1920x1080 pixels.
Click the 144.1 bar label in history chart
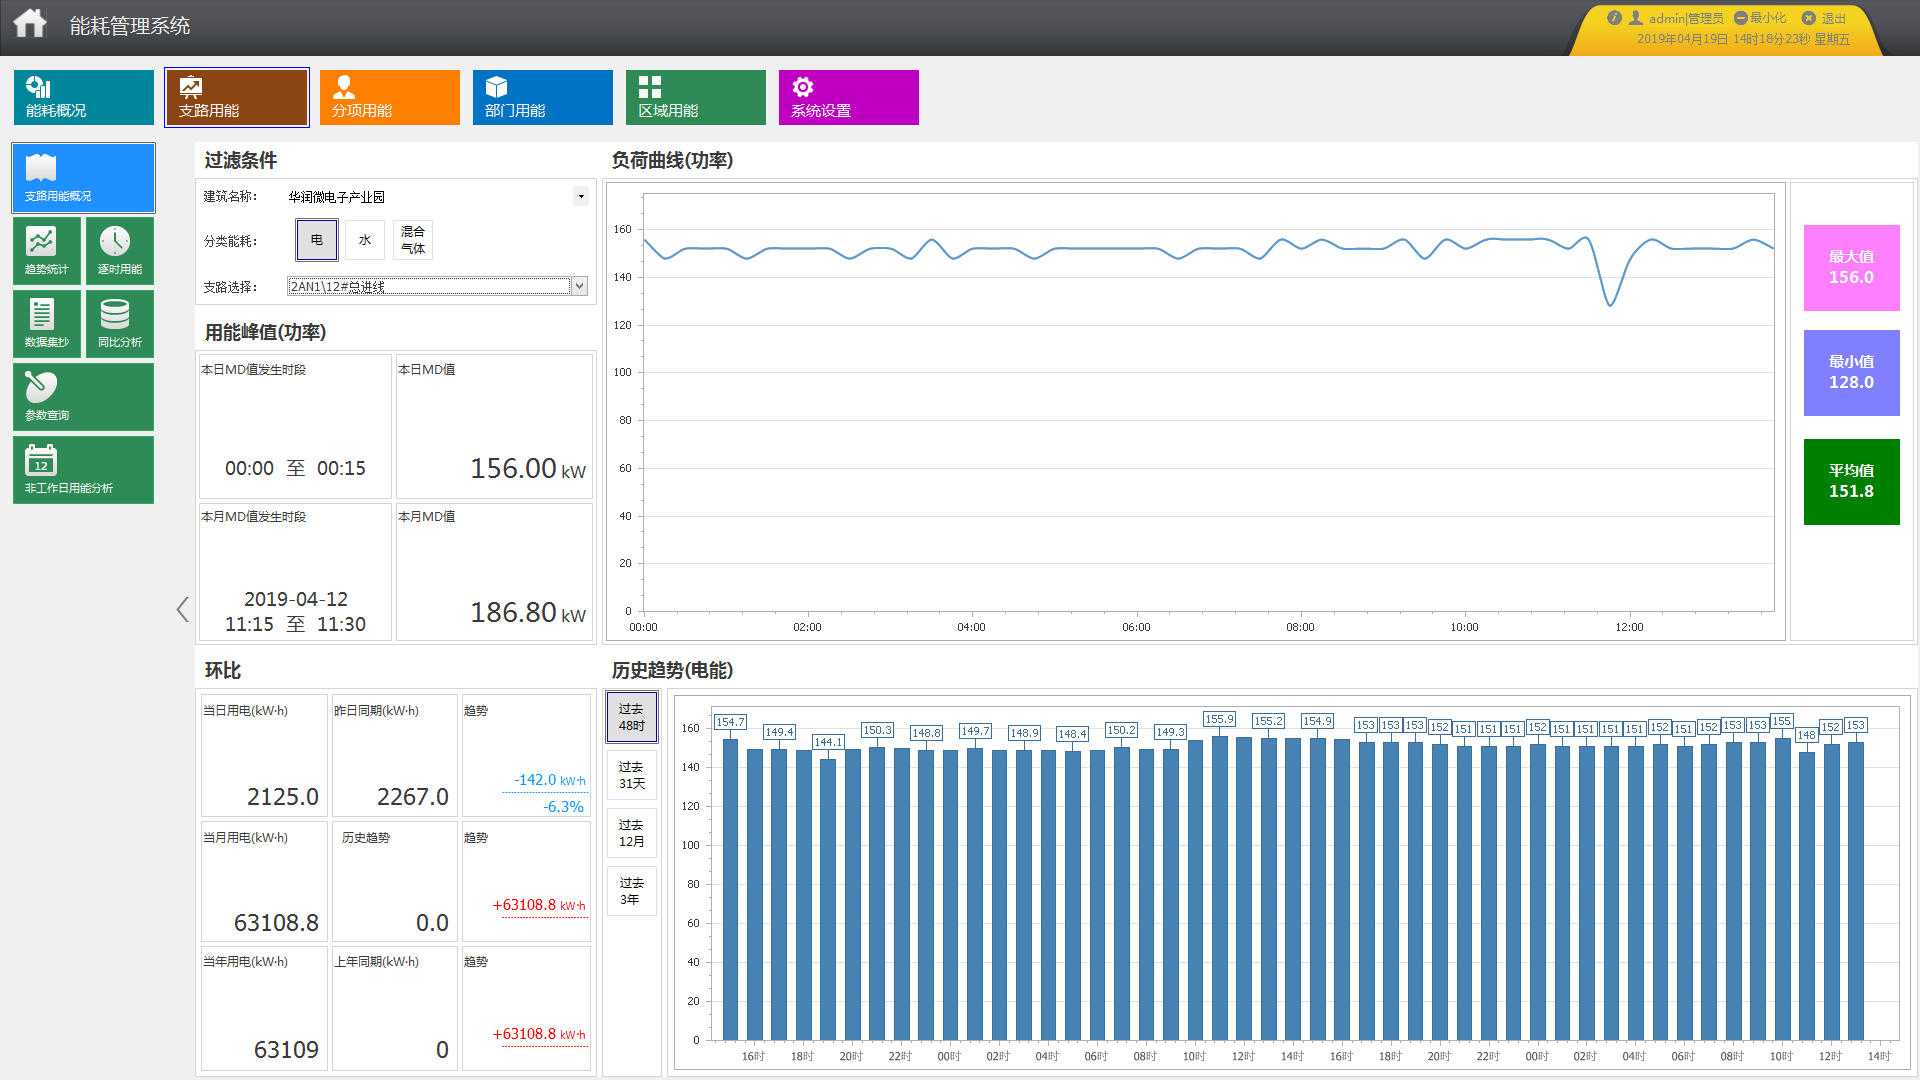click(x=828, y=742)
